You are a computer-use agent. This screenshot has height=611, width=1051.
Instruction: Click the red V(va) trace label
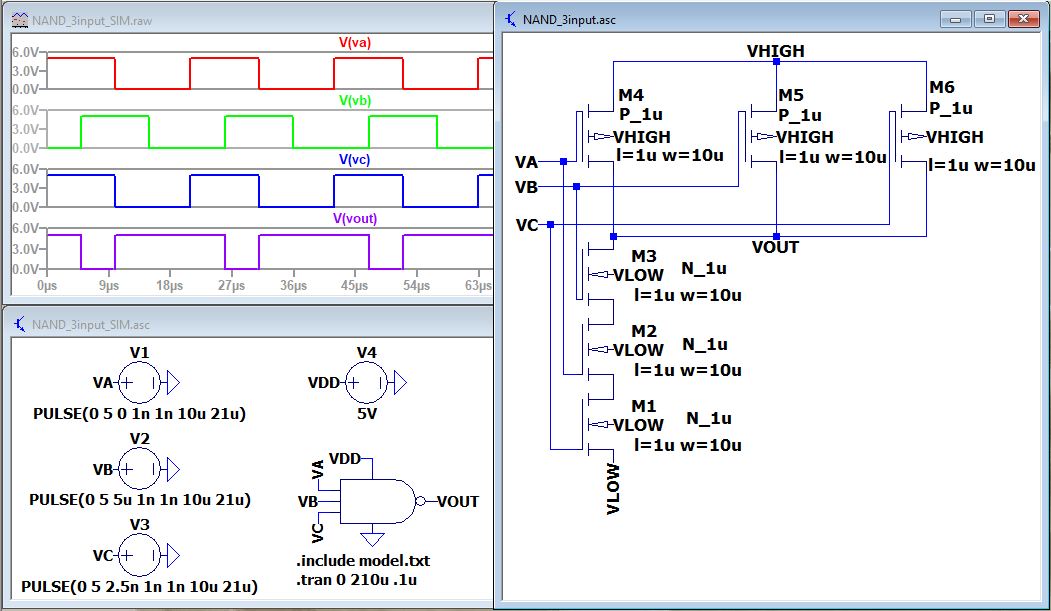pyautogui.click(x=354, y=42)
